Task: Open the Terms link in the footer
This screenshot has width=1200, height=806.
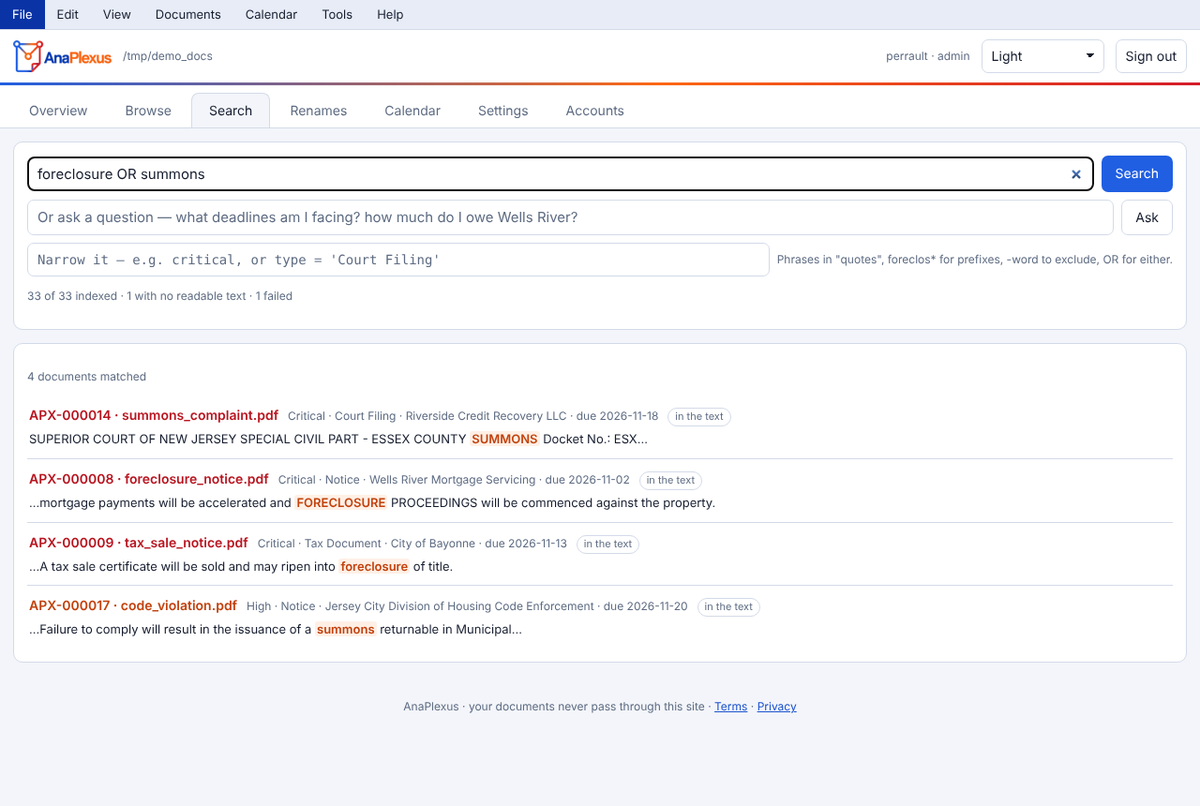Action: (x=731, y=706)
